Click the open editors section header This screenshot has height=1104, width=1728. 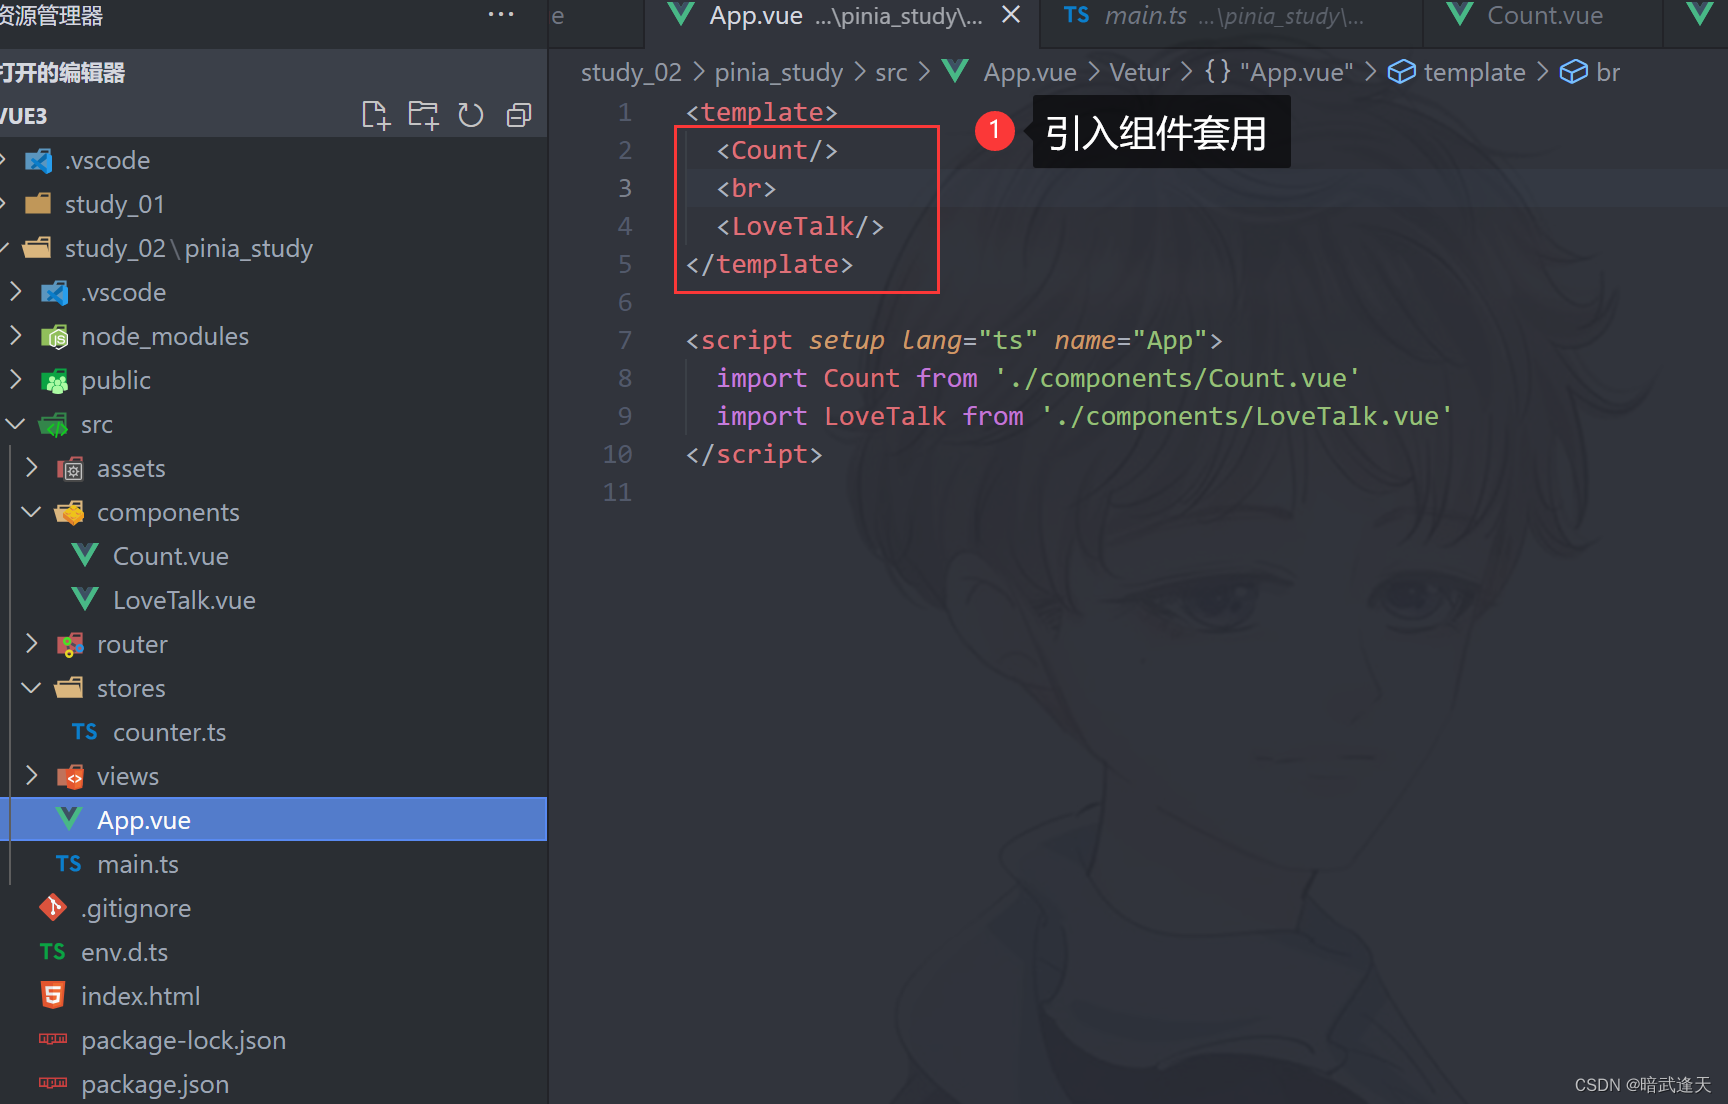pyautogui.click(x=273, y=72)
